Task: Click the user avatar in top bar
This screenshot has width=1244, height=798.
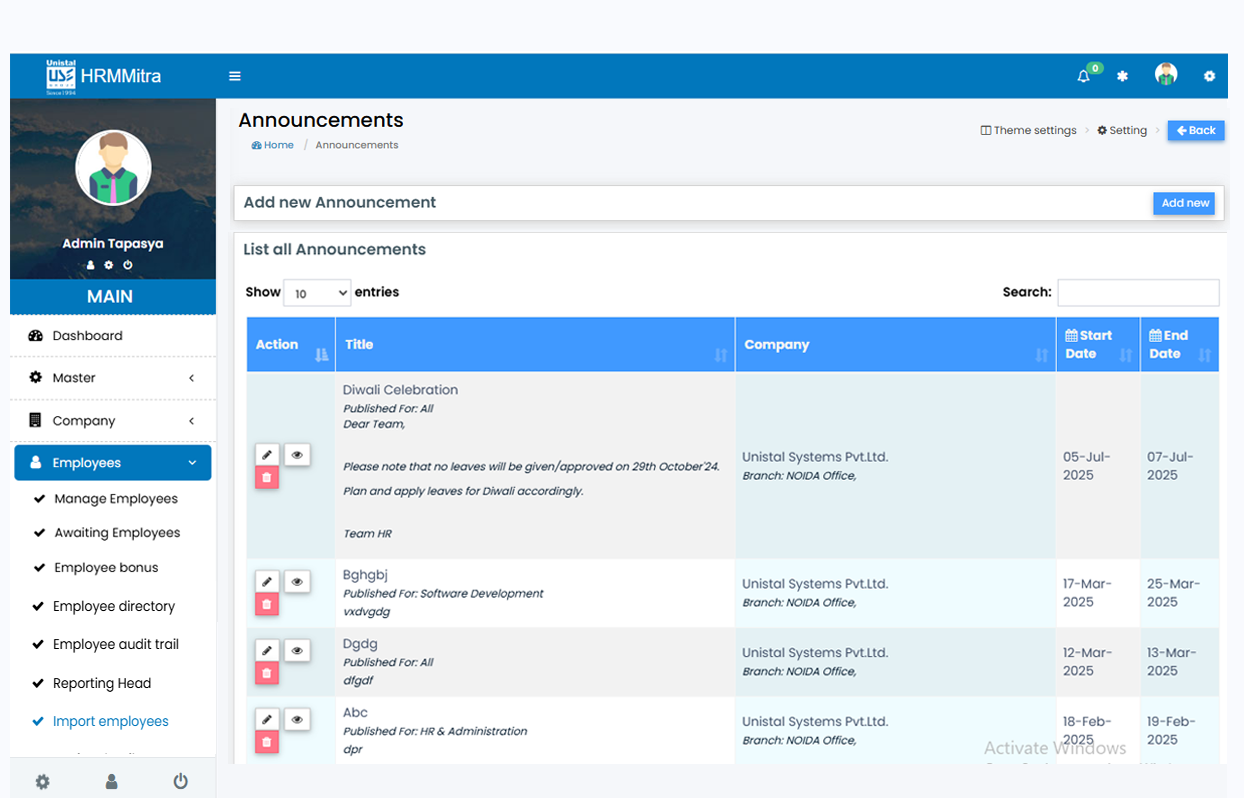Action: coord(1165,75)
